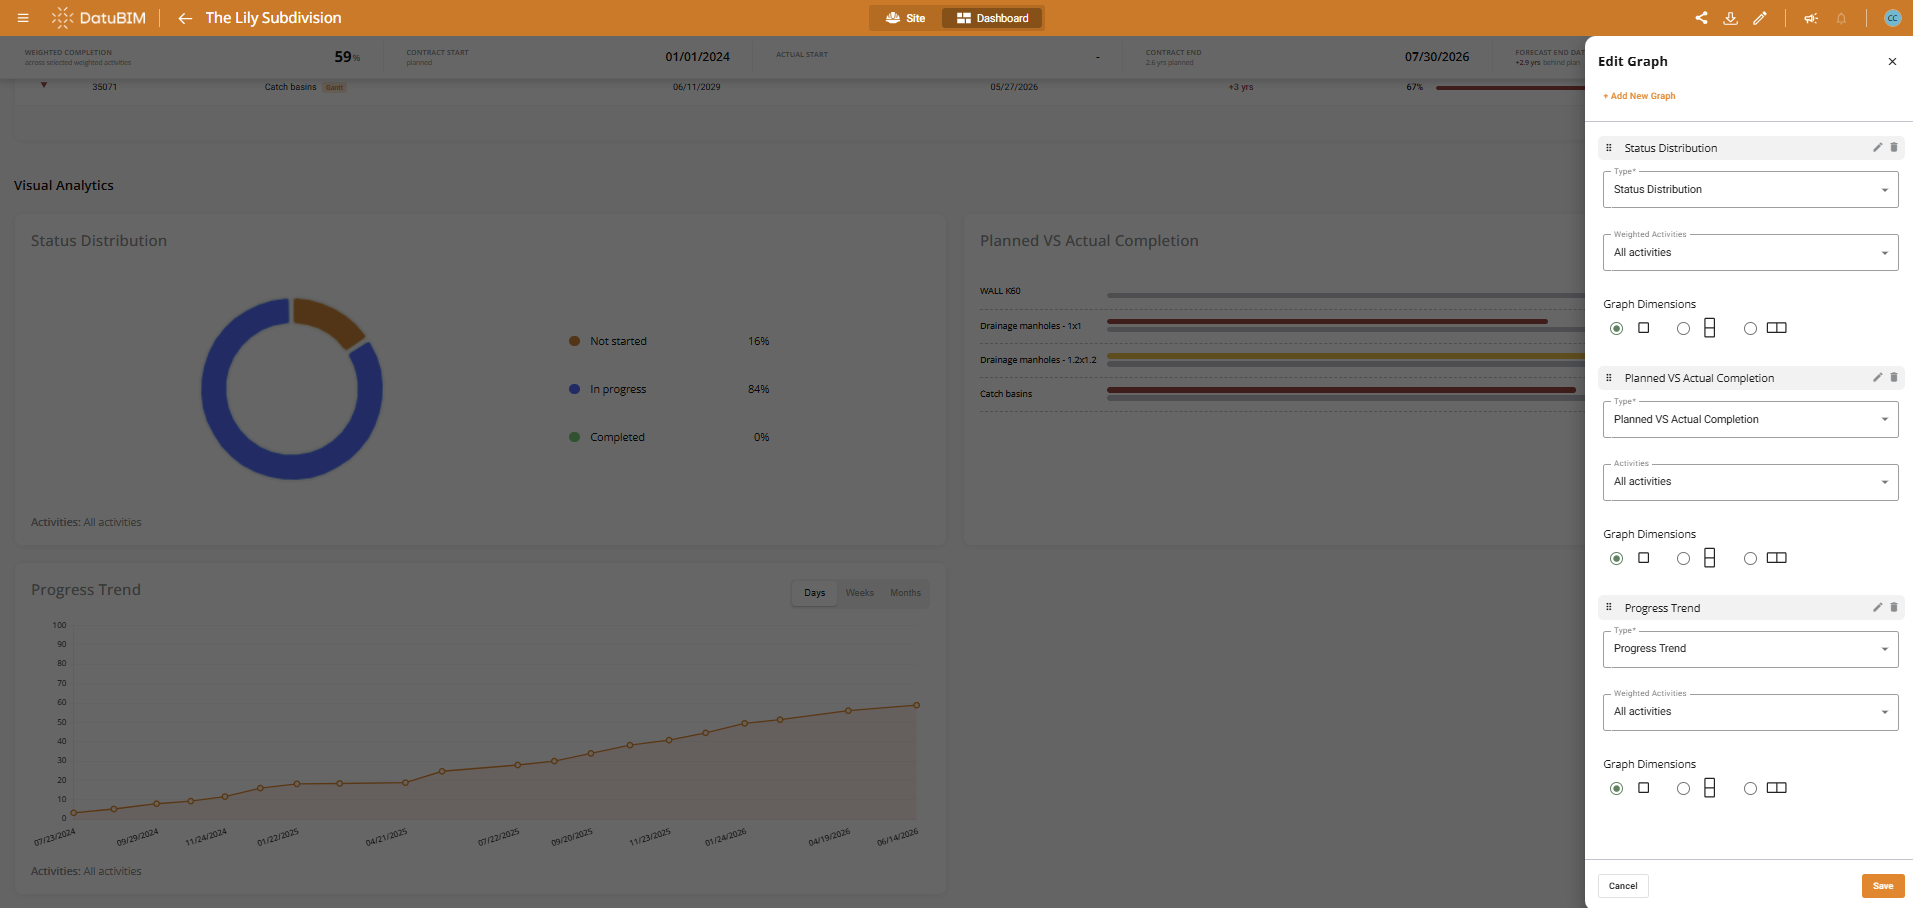Click the download icon in top bar
The height and width of the screenshot is (908, 1913).
[x=1730, y=18]
